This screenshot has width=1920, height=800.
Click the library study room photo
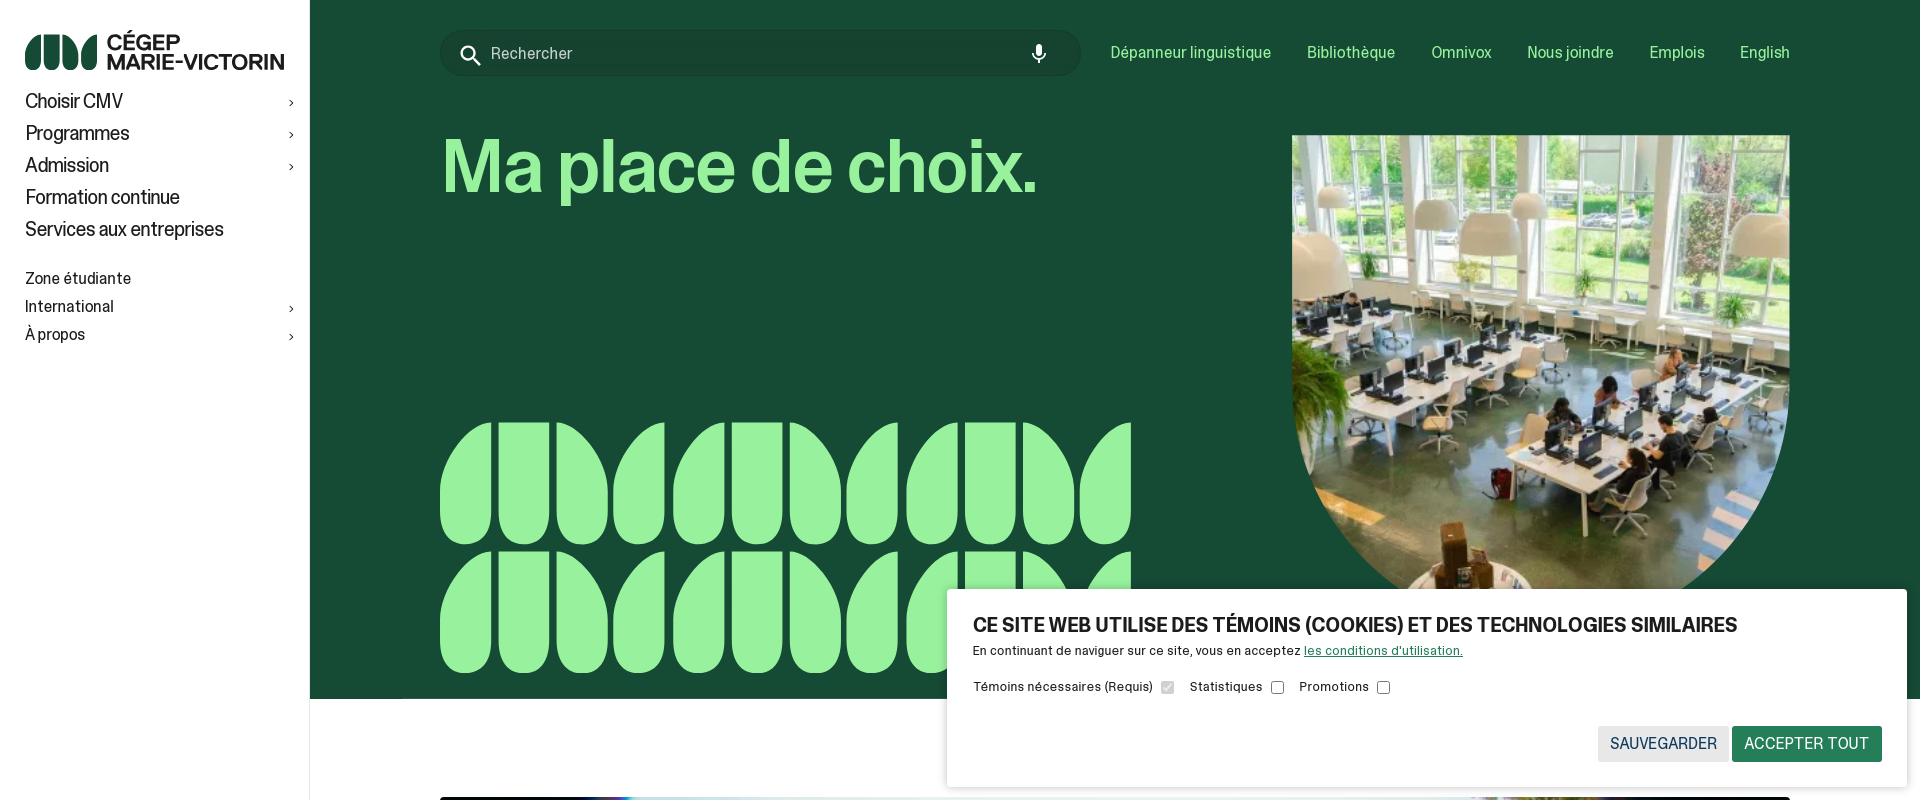(1540, 360)
